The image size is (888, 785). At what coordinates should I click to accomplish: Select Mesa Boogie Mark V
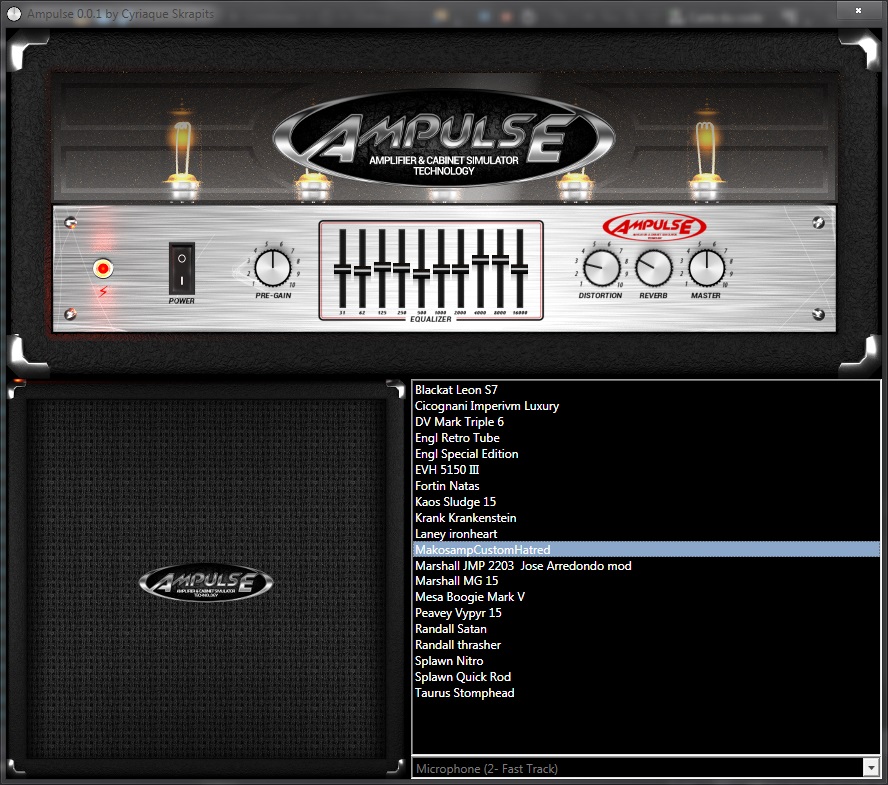646,597
